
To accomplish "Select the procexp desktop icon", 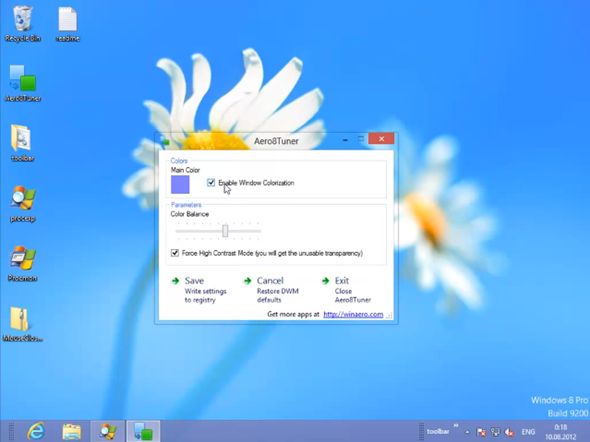I will point(23,204).
